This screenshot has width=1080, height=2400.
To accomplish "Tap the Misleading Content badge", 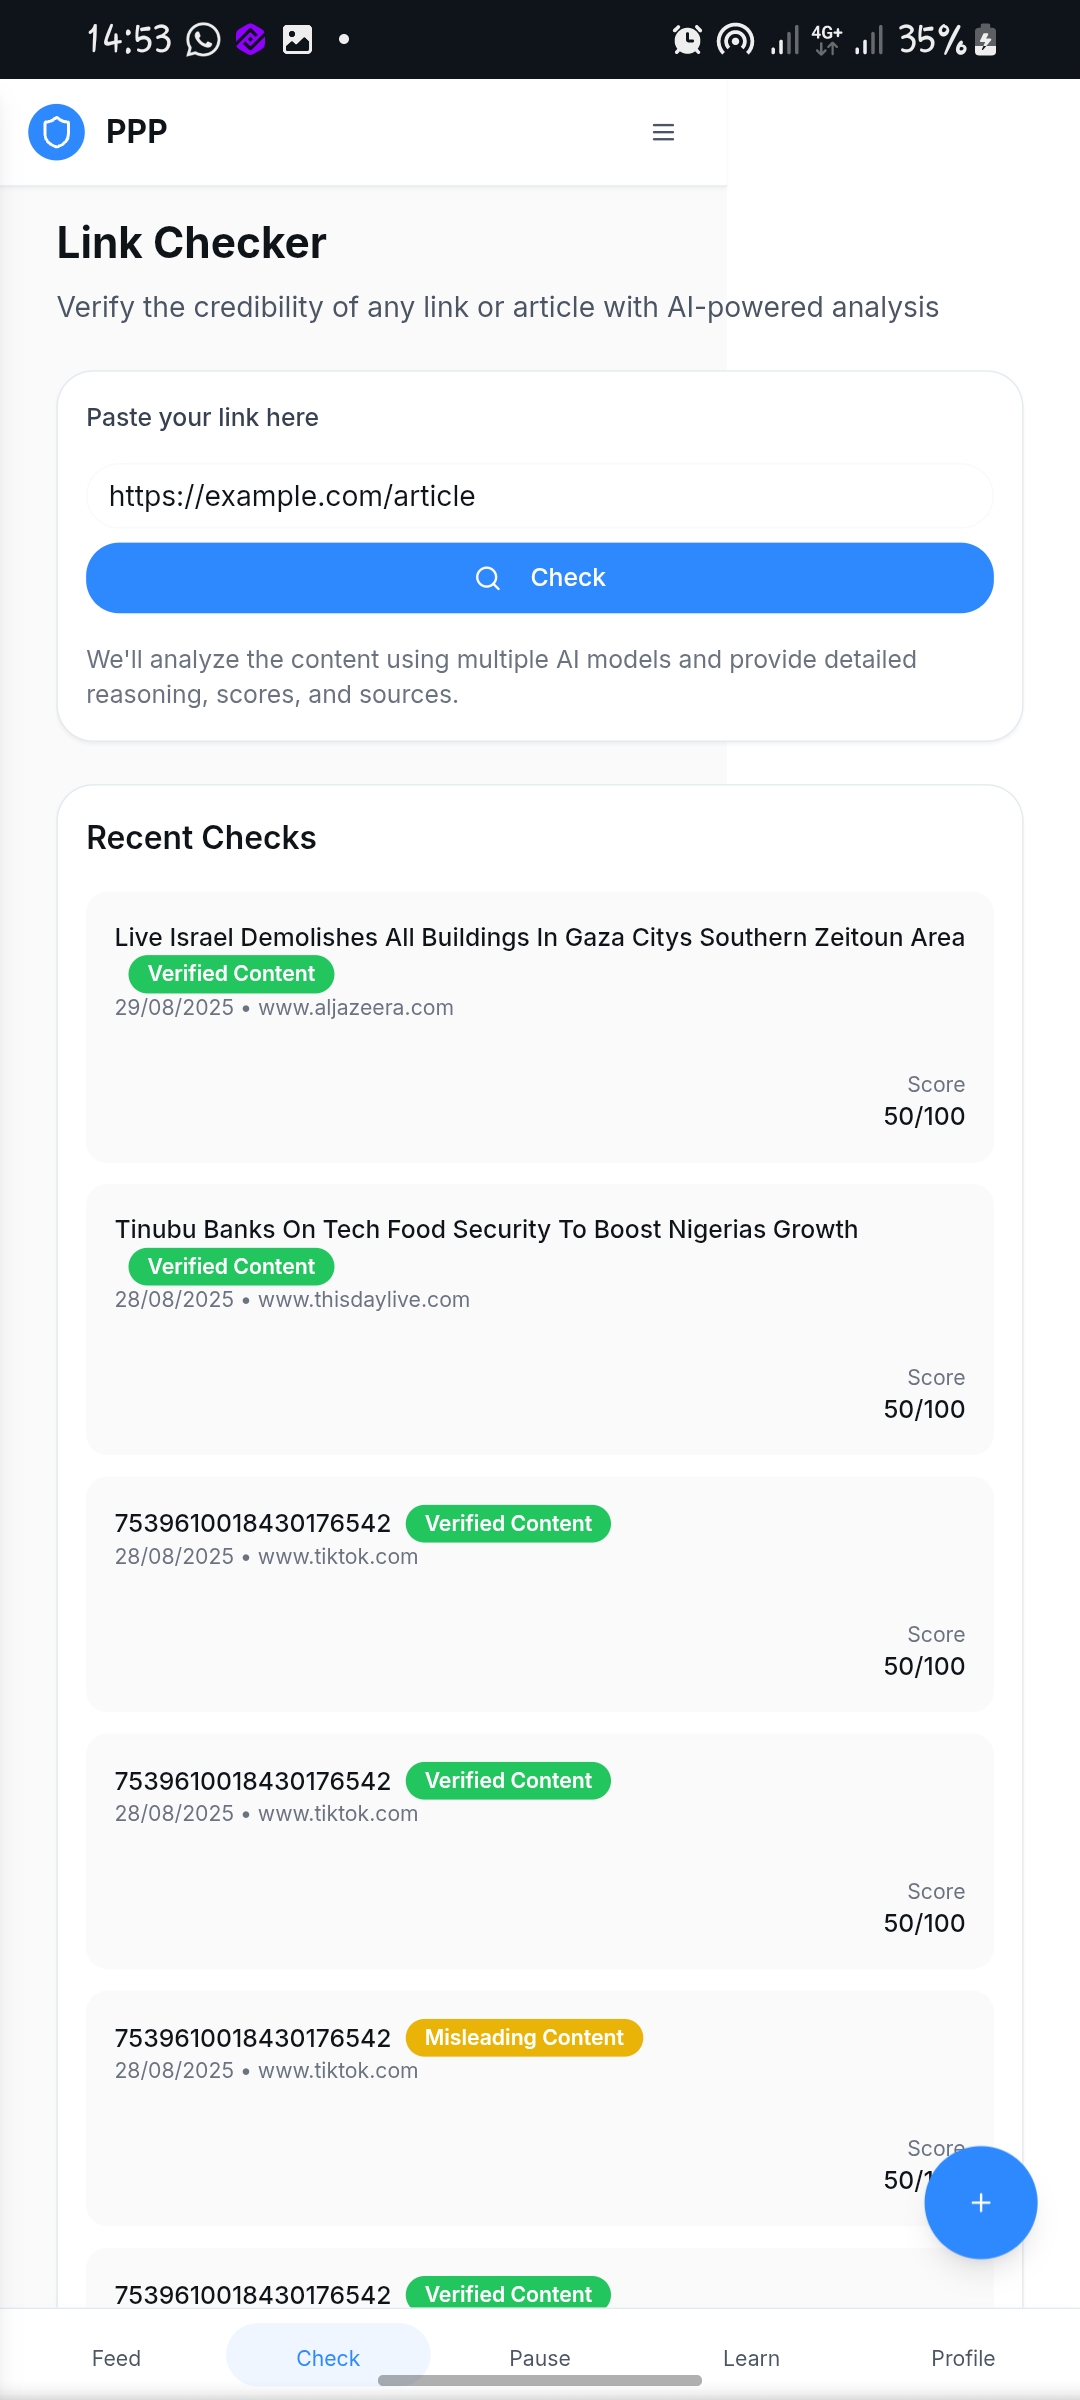I will coord(523,2037).
